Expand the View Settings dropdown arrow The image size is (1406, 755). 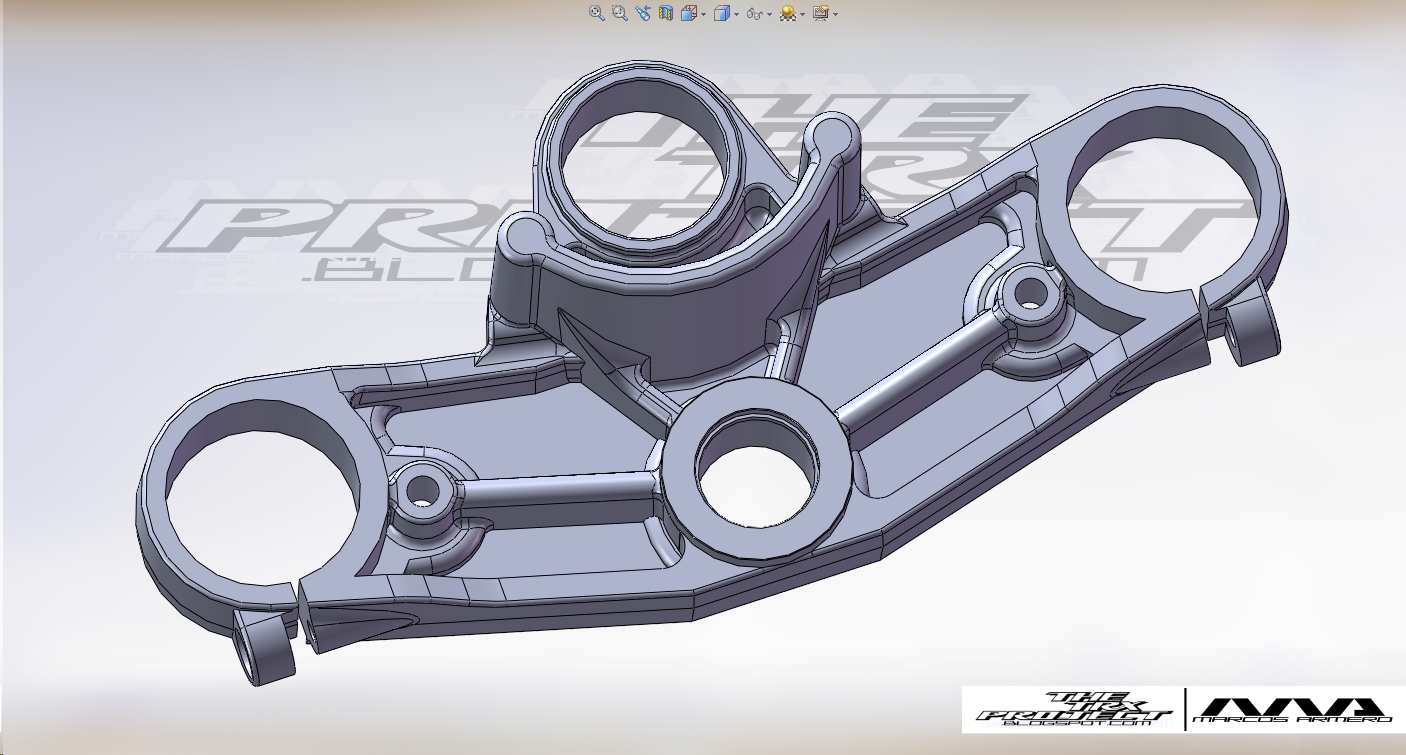835,14
